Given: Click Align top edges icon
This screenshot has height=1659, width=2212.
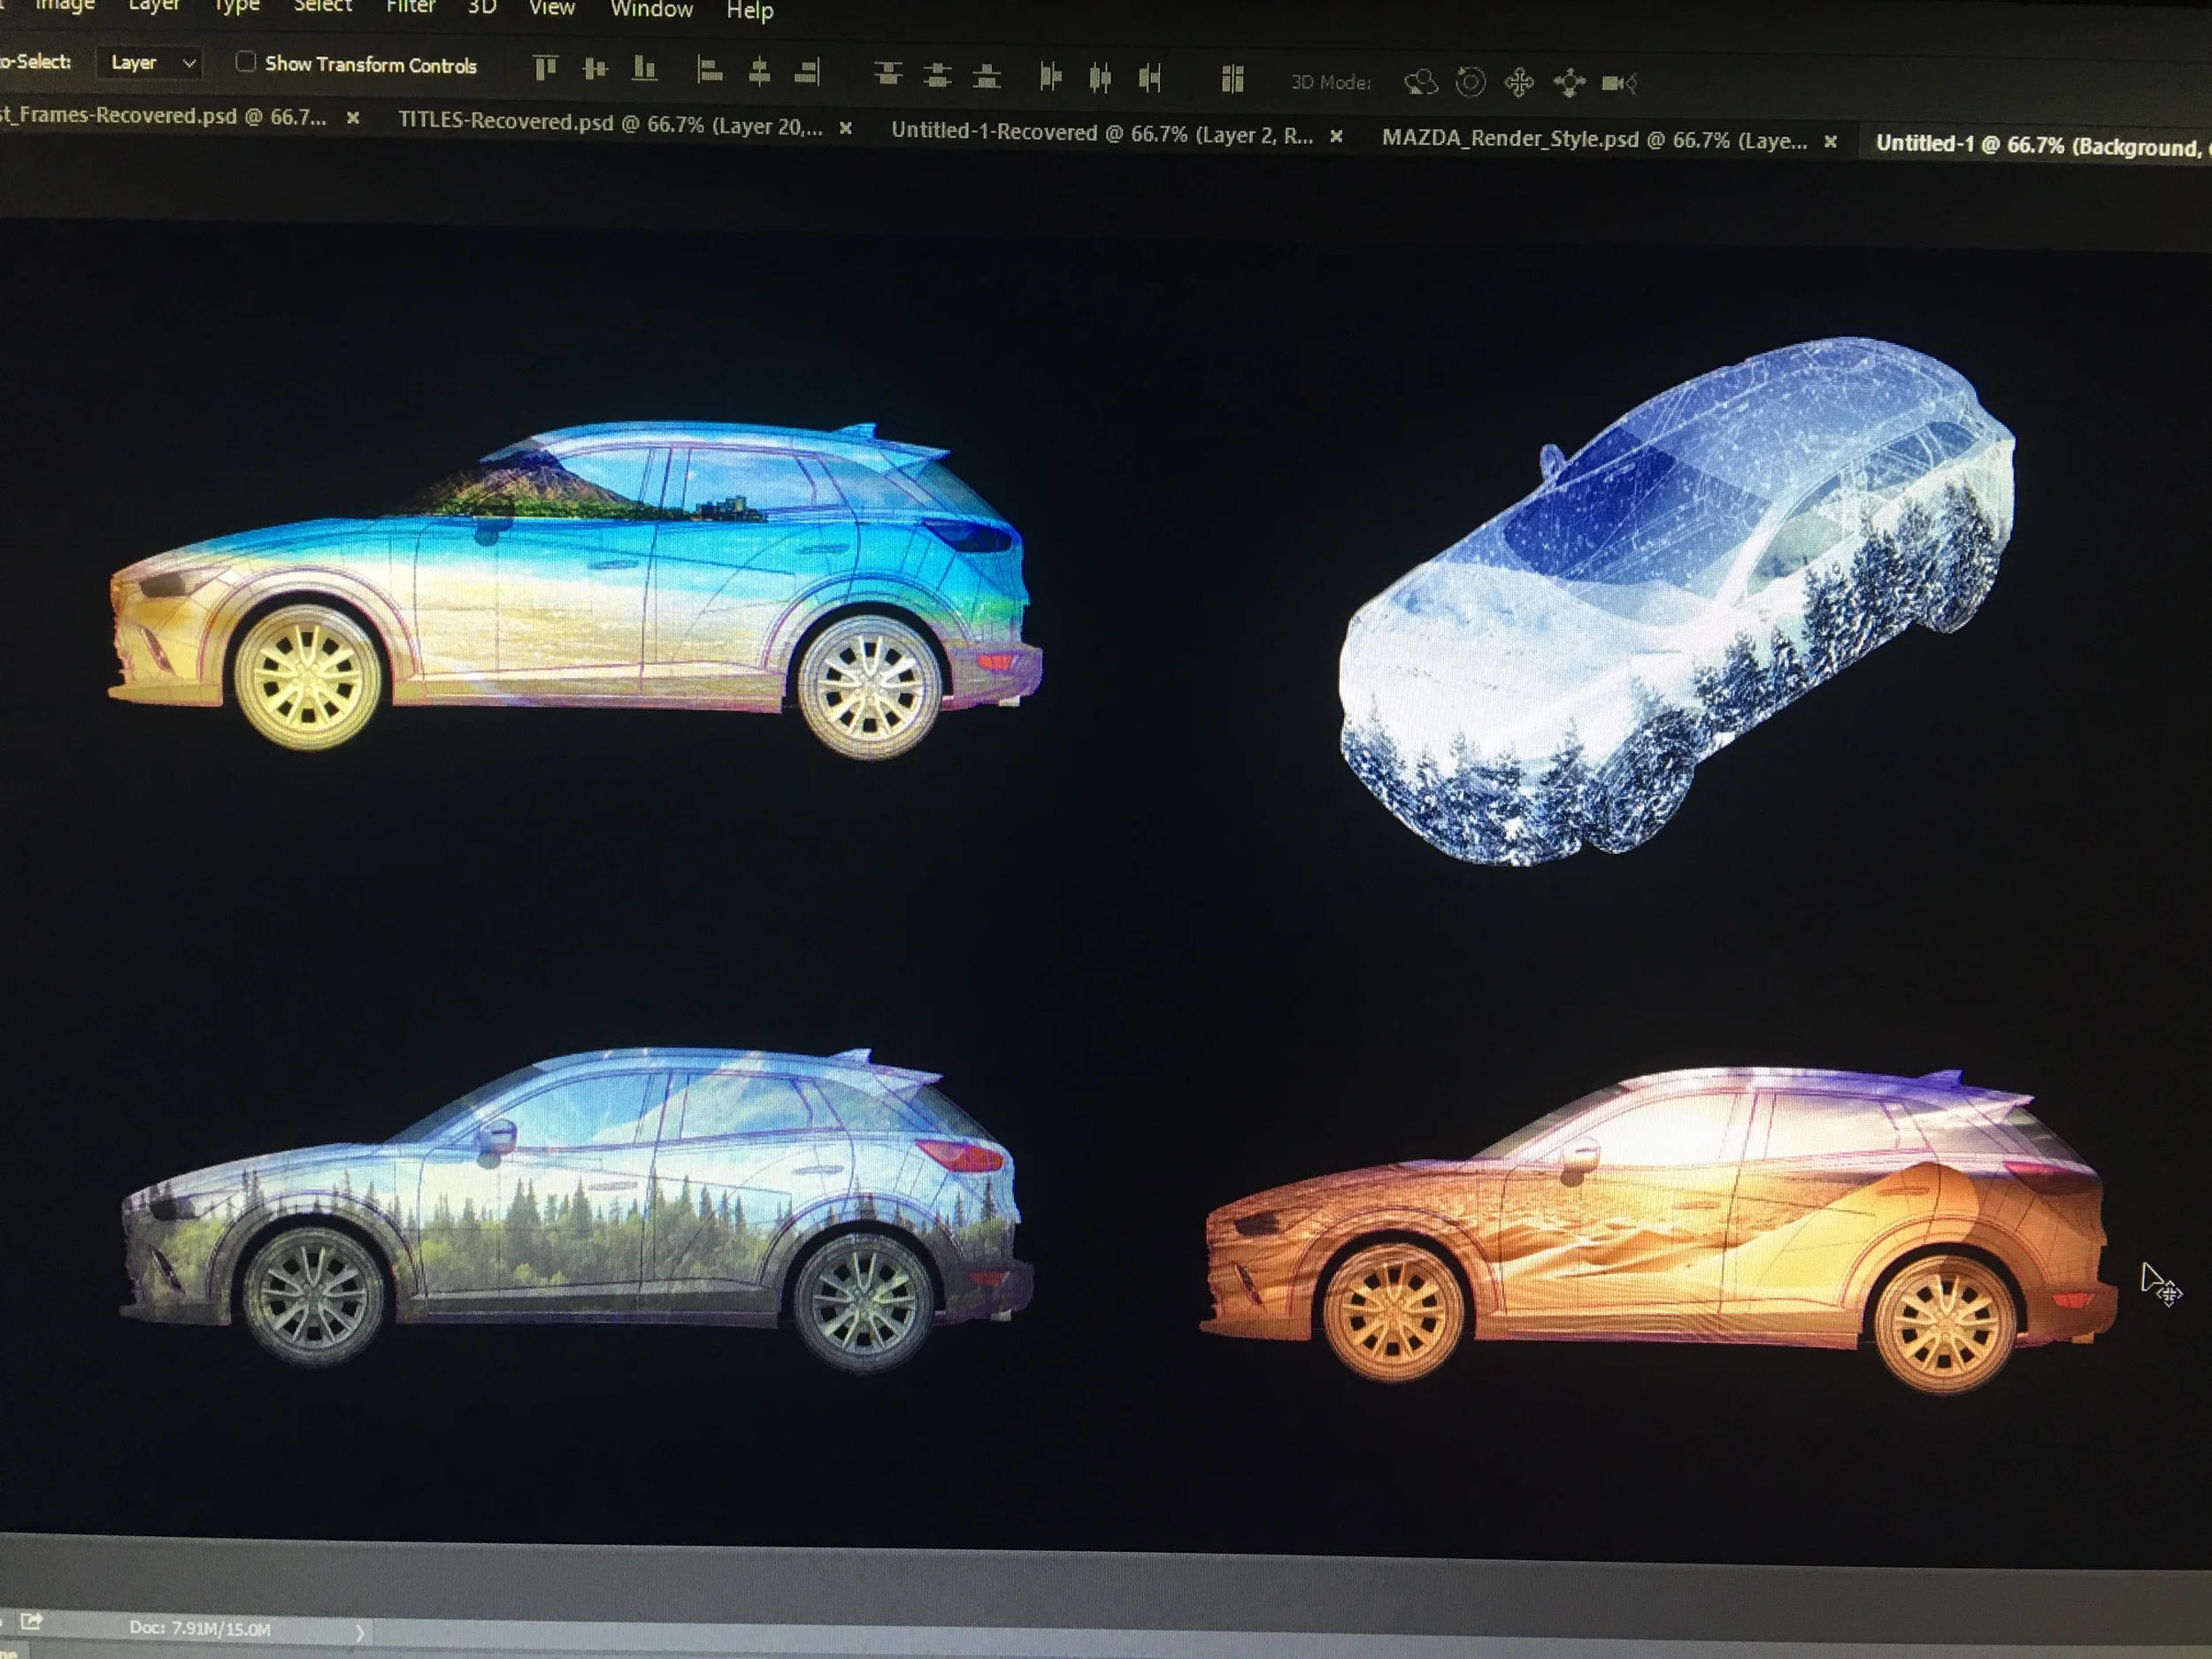Looking at the screenshot, I should pyautogui.click(x=545, y=68).
